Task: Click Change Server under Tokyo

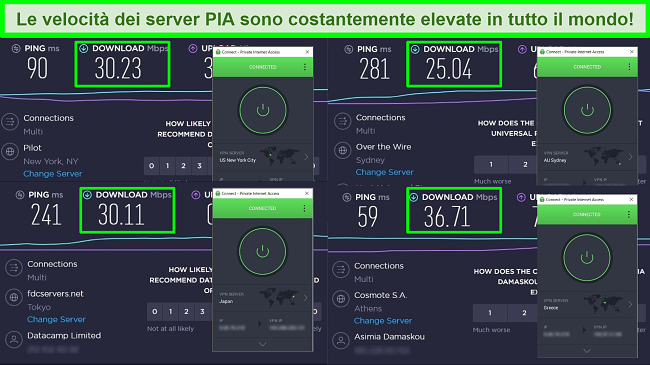Action: [56, 319]
